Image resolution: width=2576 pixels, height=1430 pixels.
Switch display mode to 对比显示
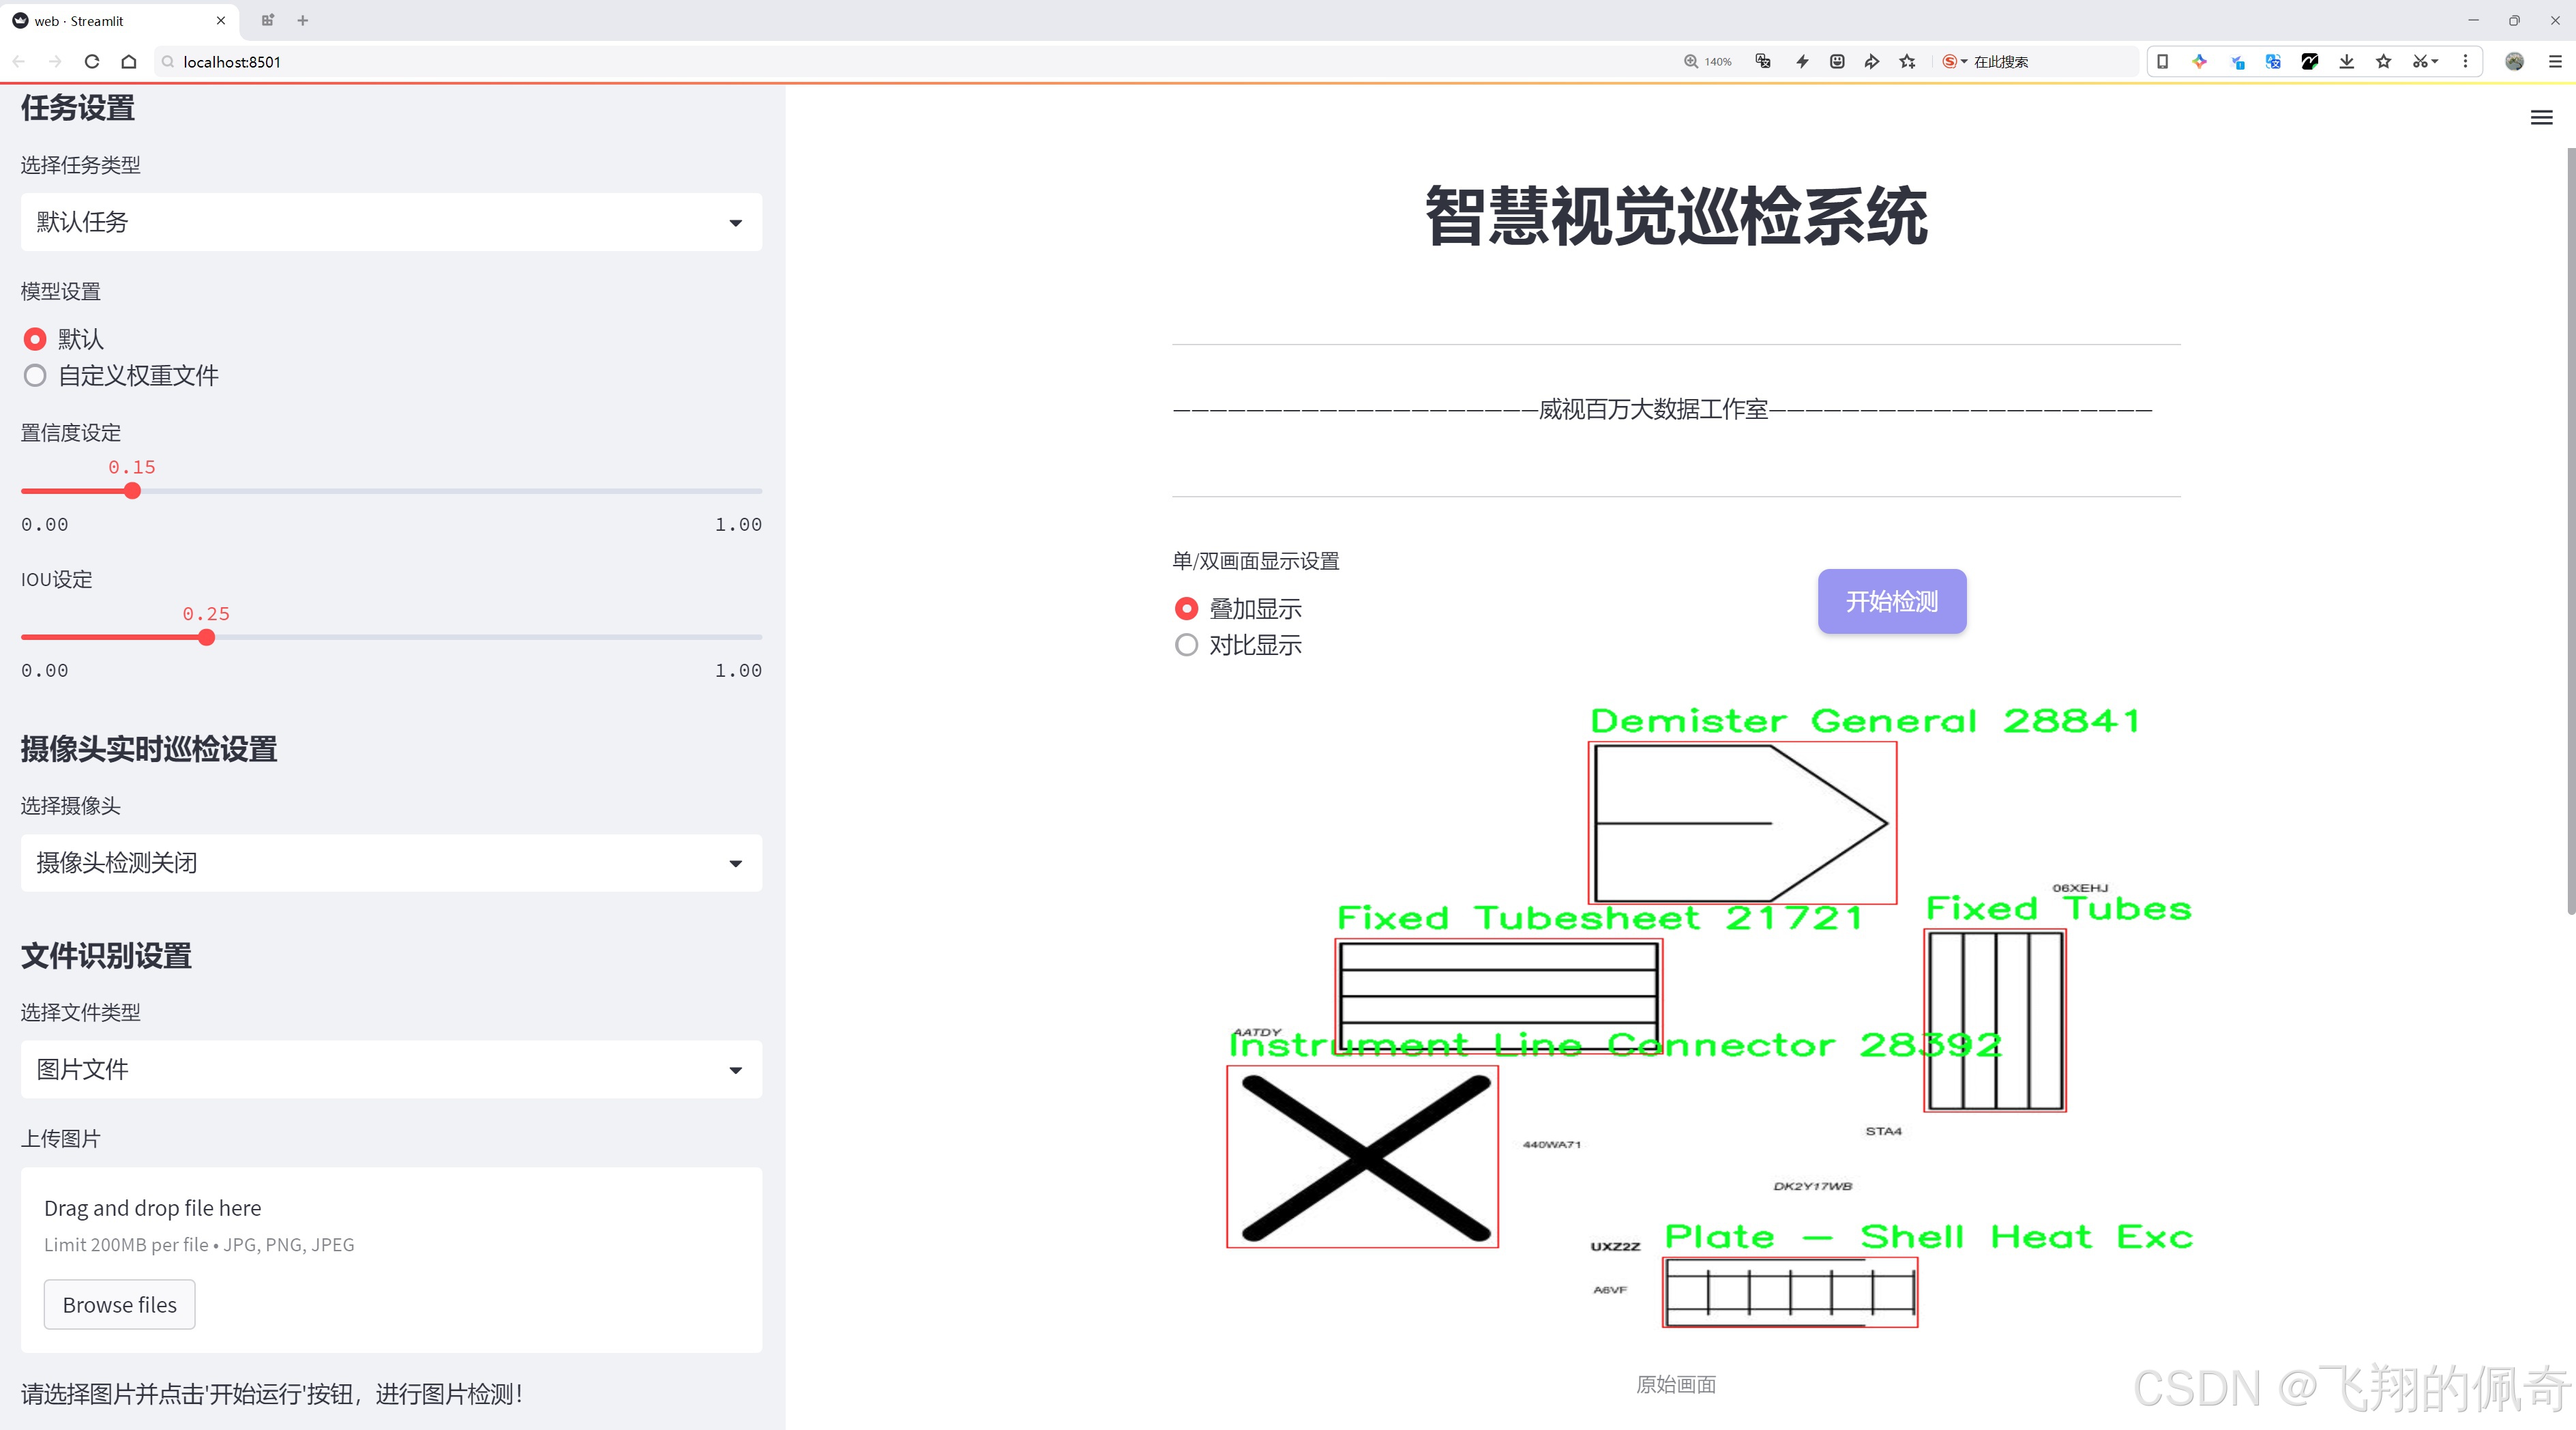pyautogui.click(x=1186, y=645)
